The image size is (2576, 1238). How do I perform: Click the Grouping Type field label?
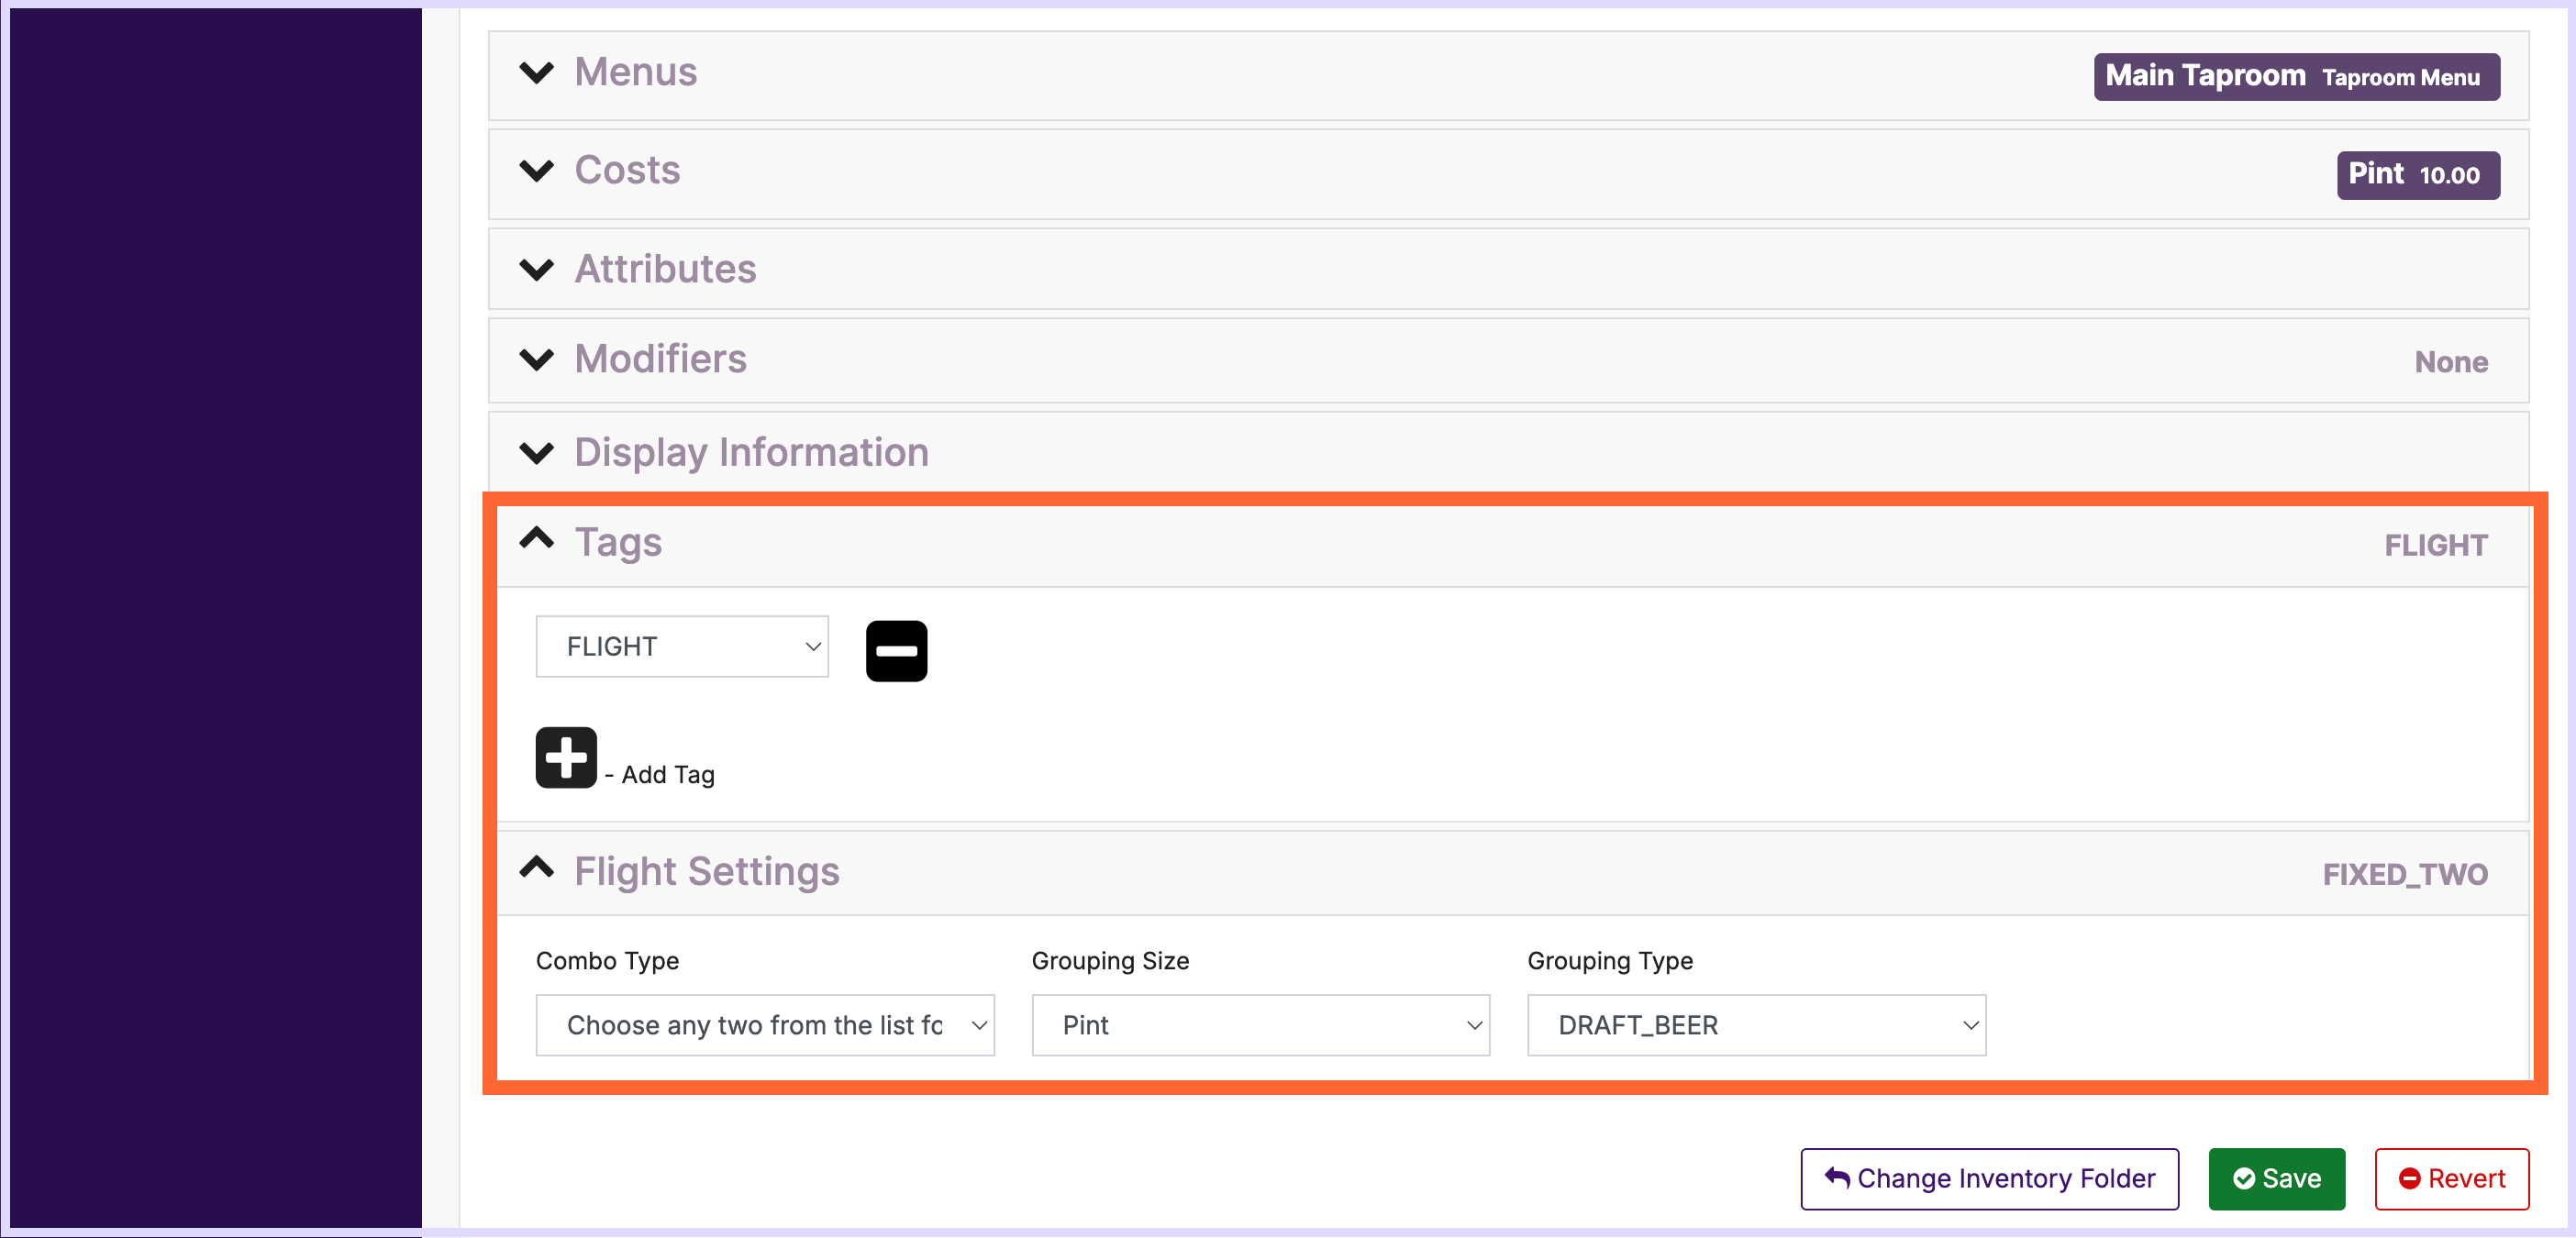[x=1610, y=961]
